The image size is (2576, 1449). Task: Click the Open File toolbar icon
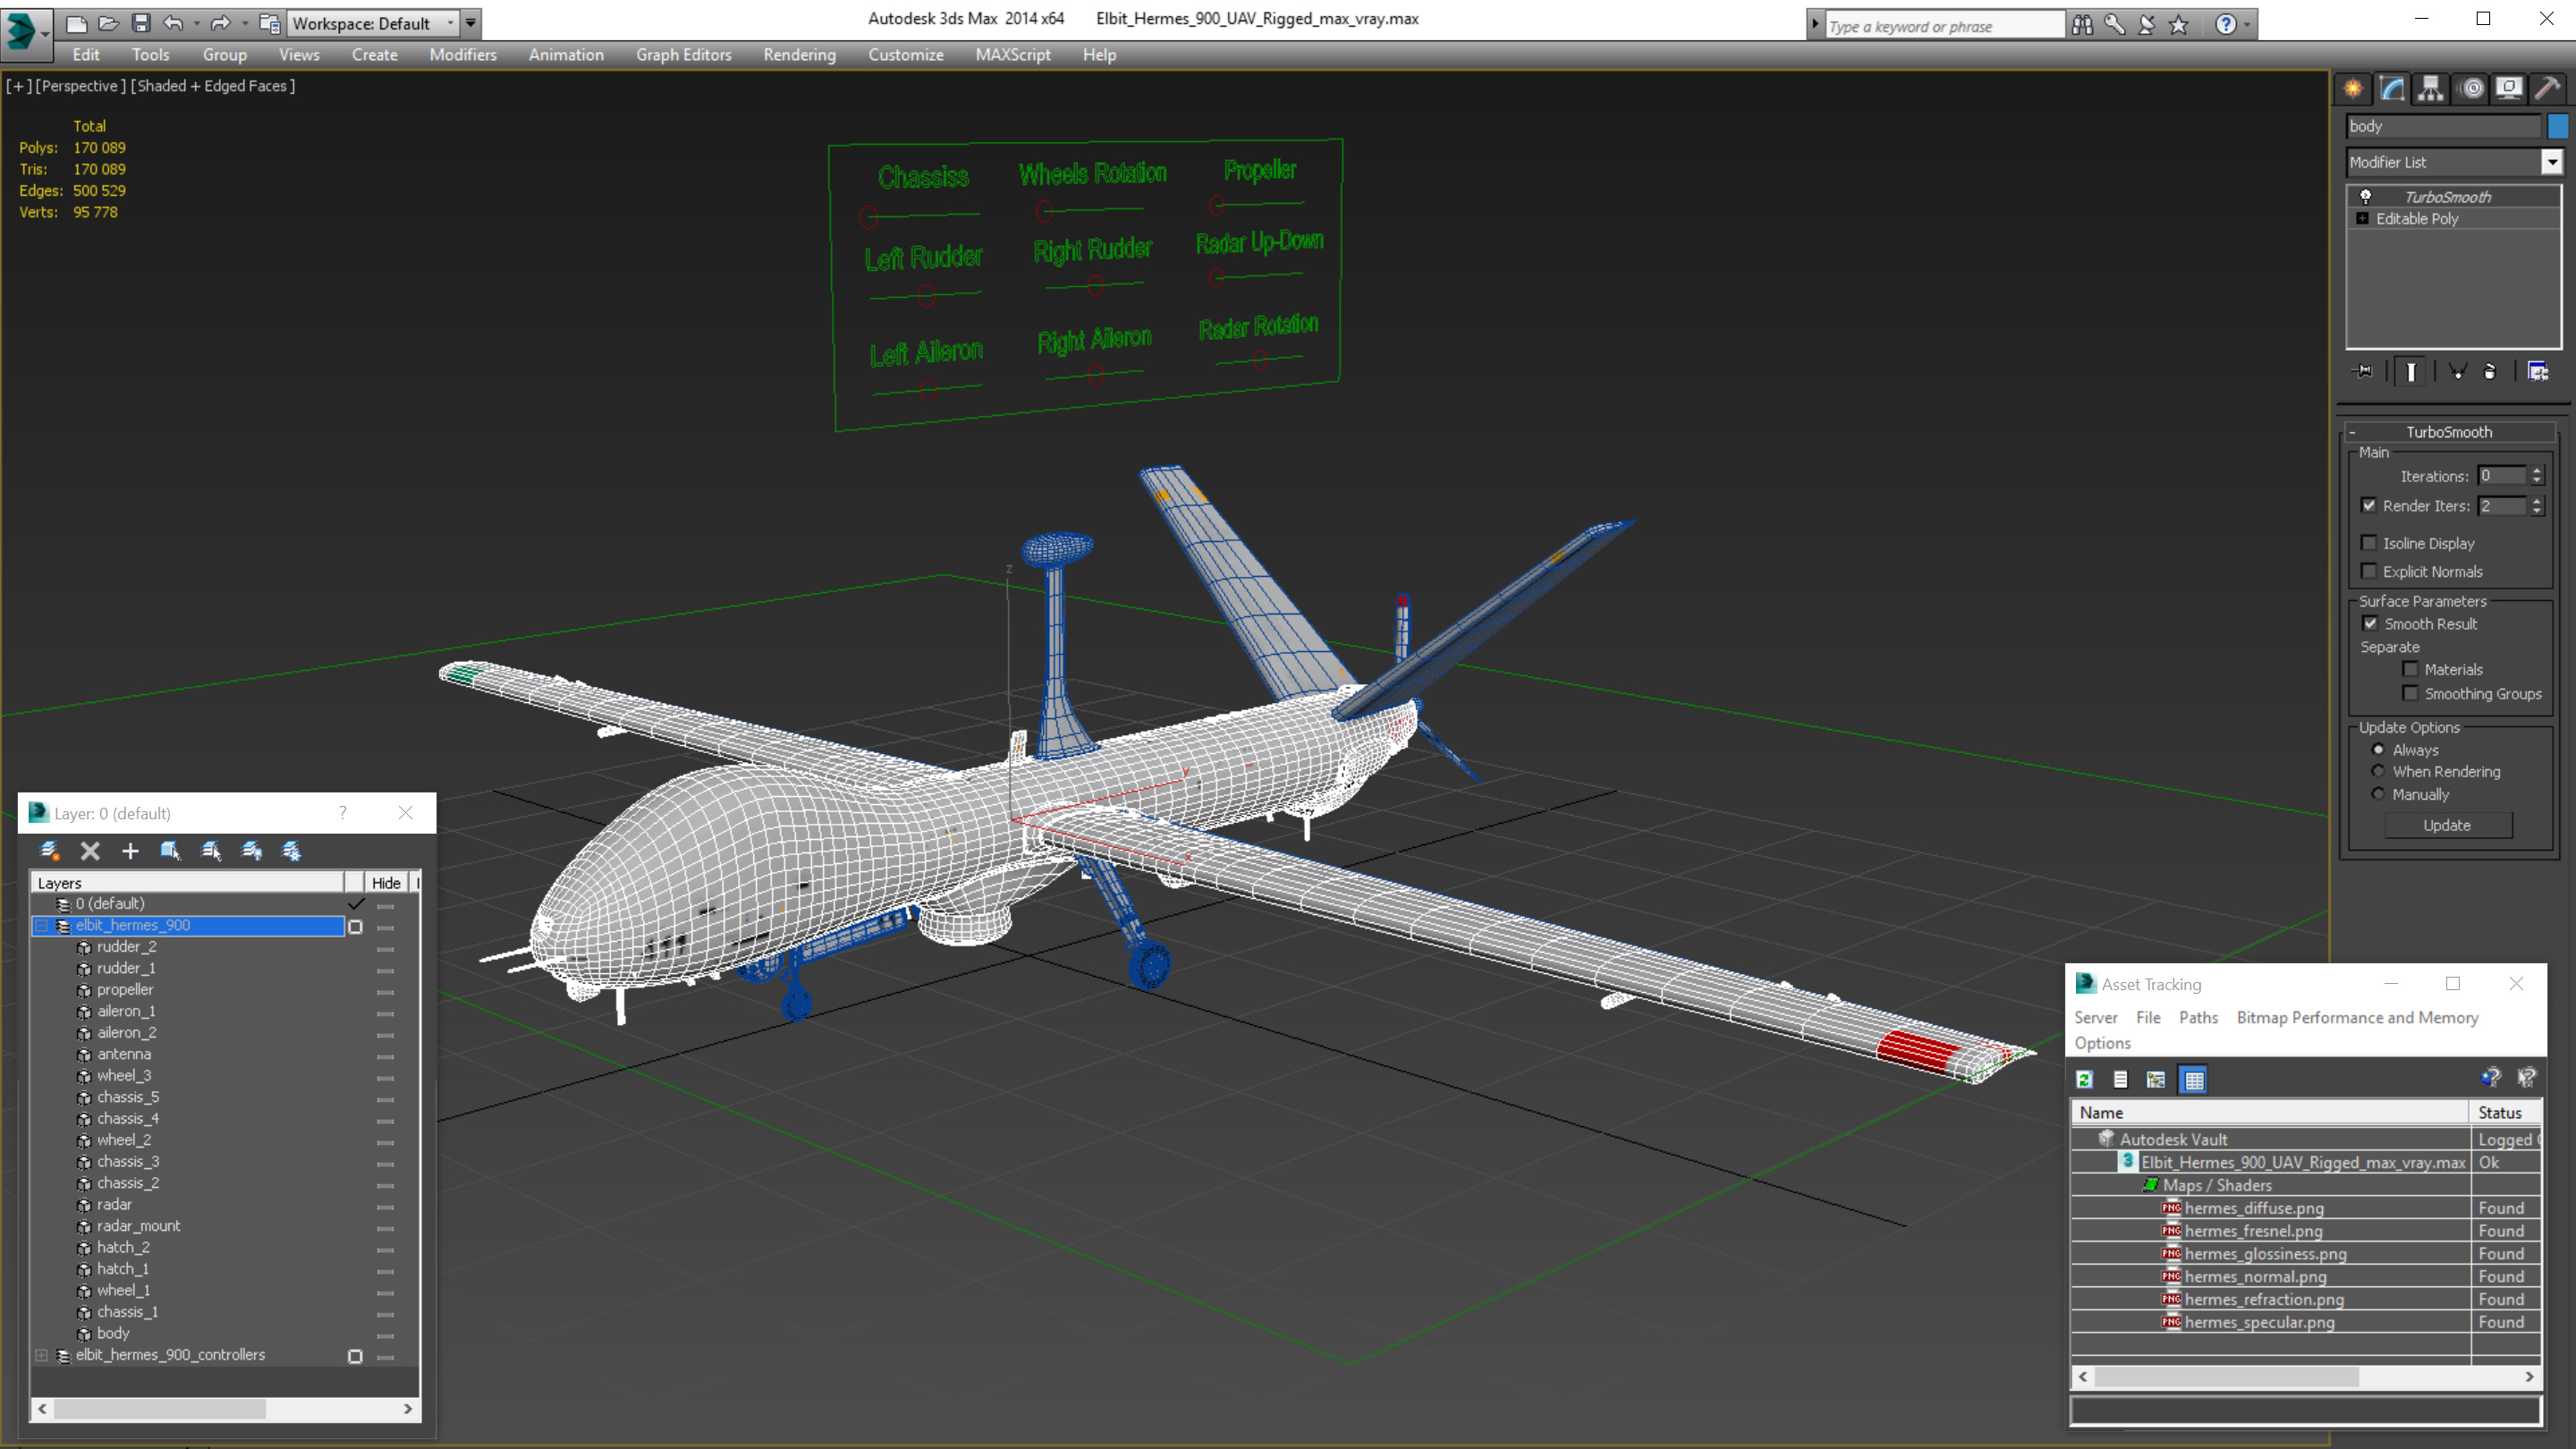coord(109,22)
